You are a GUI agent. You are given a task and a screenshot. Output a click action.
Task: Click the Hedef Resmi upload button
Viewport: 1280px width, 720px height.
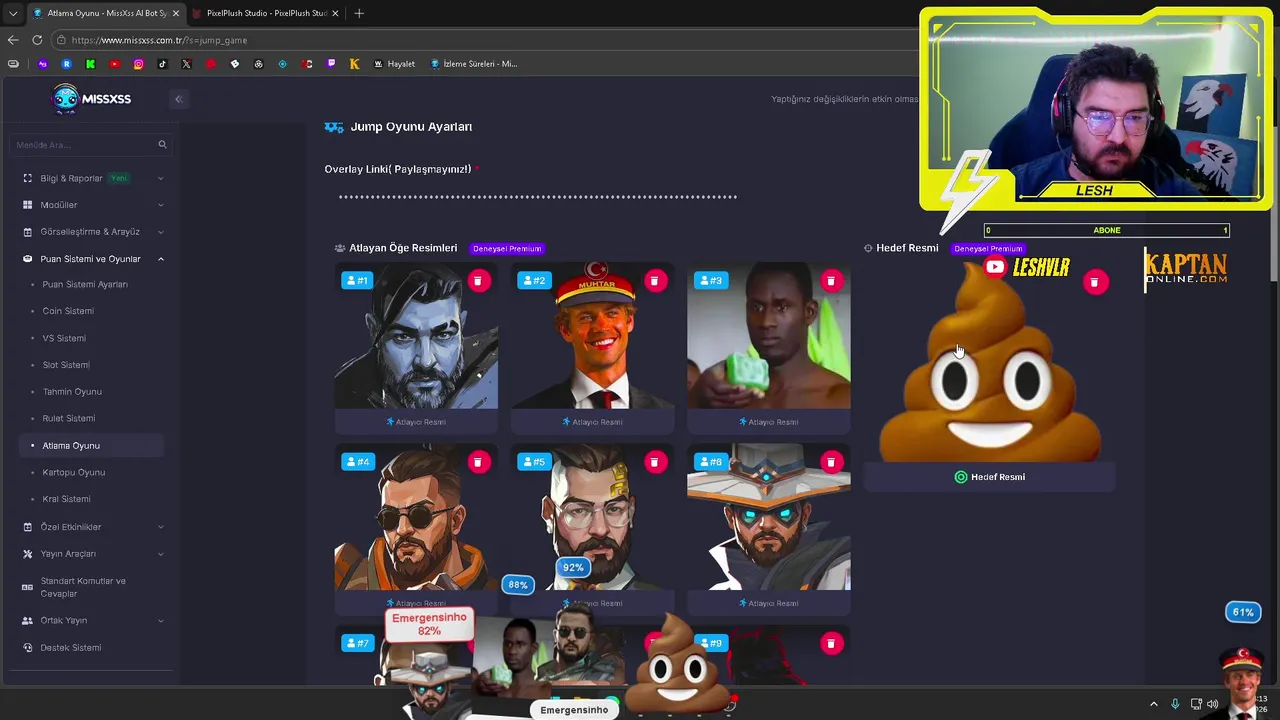tap(990, 477)
